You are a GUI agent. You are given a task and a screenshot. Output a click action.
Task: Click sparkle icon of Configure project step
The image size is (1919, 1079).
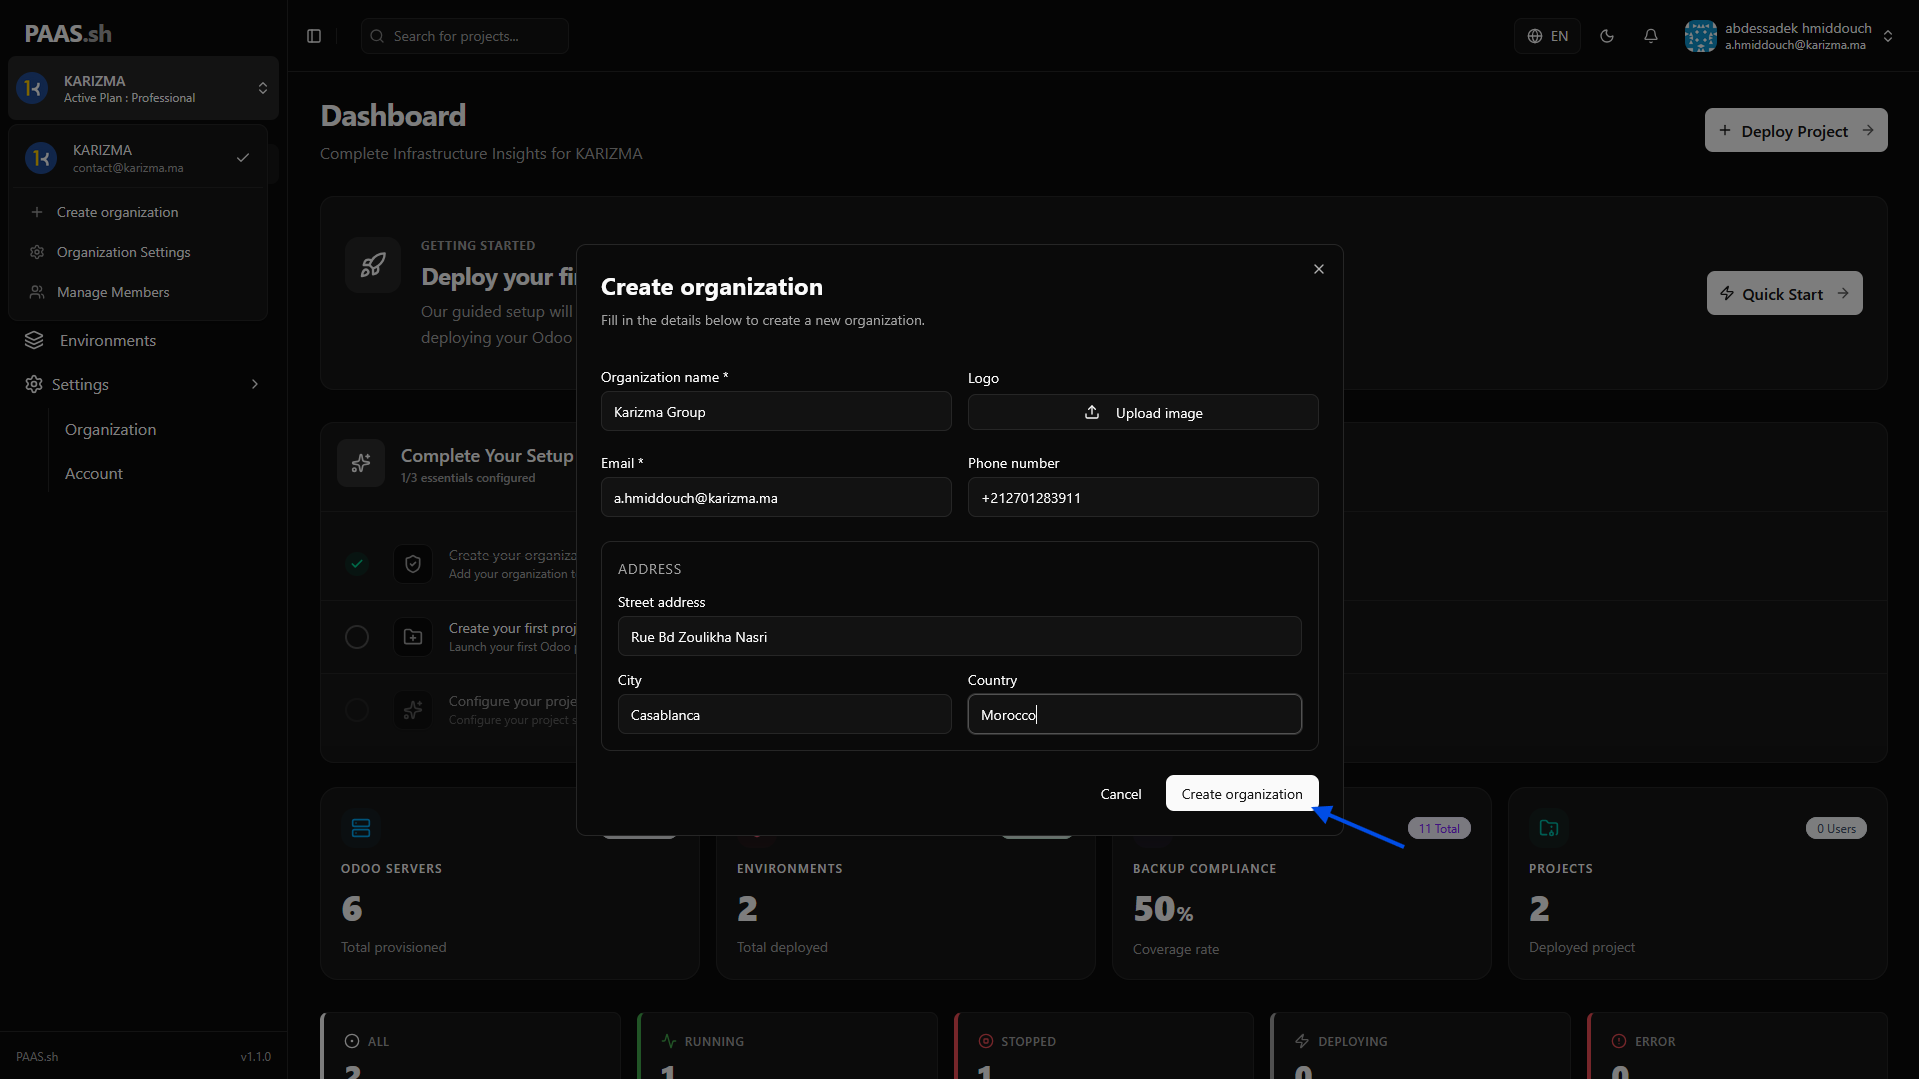point(413,710)
